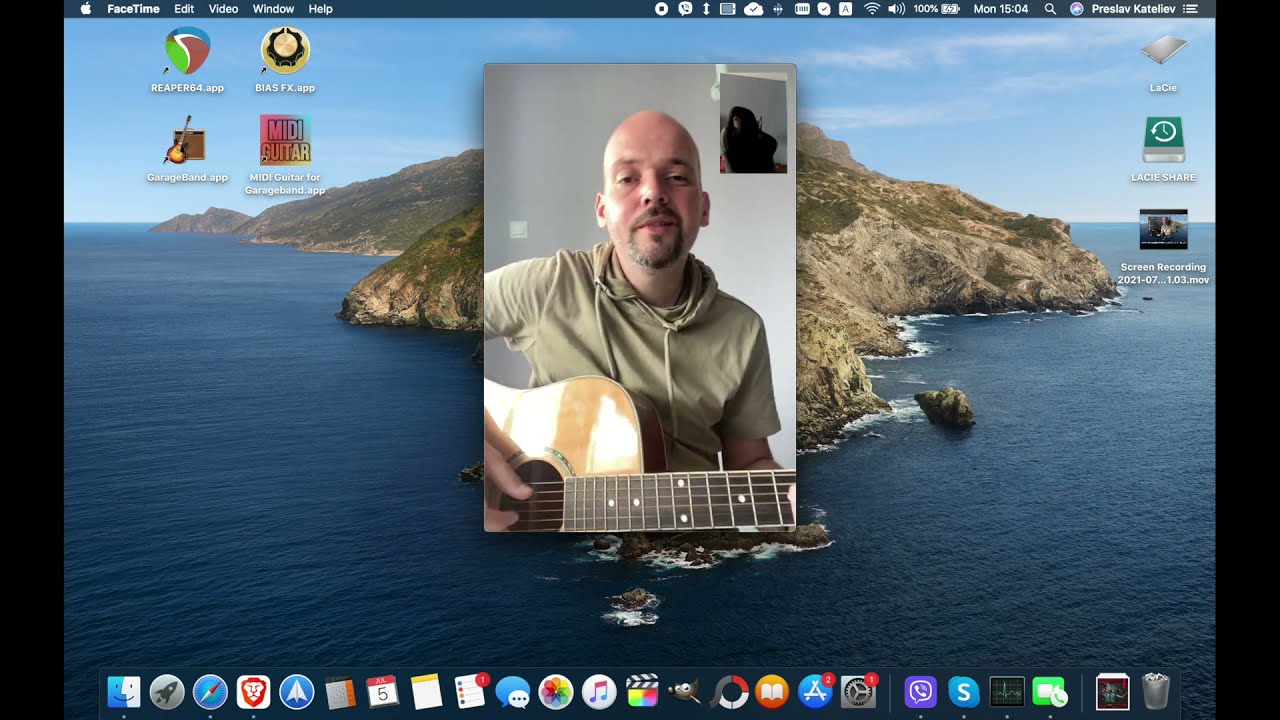Switch to FaceTime icon in the Dock
1280x720 pixels.
coord(1050,691)
